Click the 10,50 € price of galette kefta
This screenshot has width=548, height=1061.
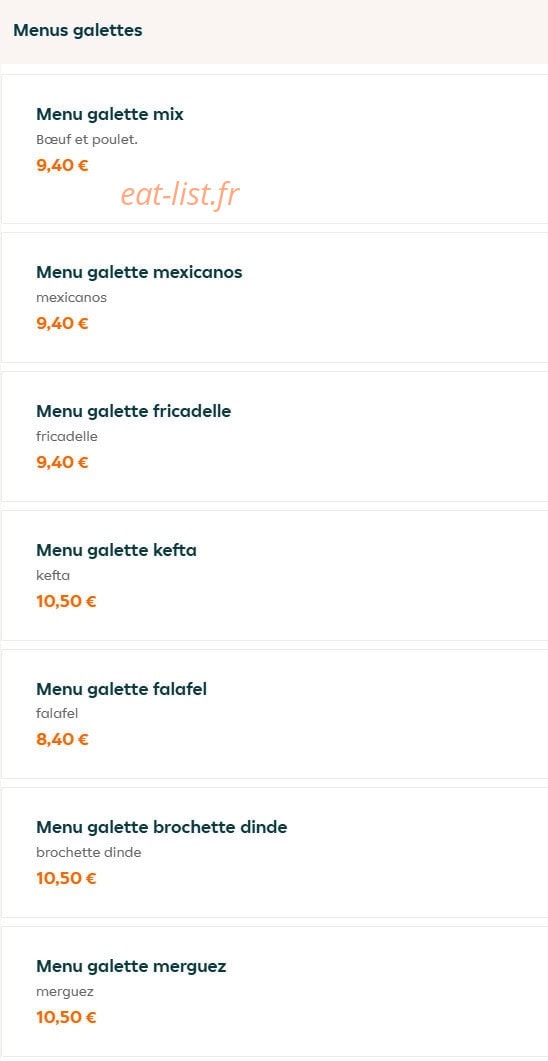click(x=66, y=602)
